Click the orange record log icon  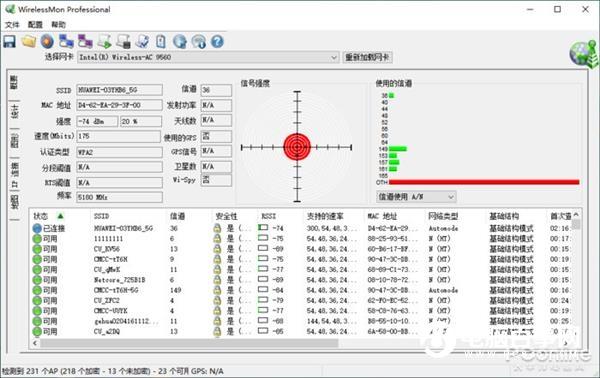click(x=47, y=41)
